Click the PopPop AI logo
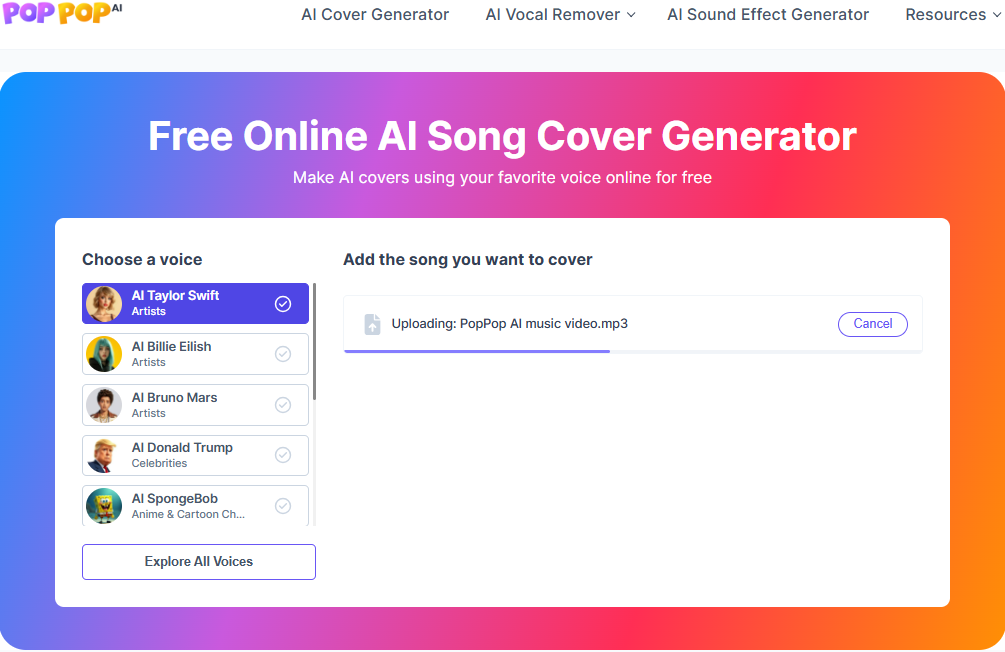1005x652 pixels. (62, 13)
